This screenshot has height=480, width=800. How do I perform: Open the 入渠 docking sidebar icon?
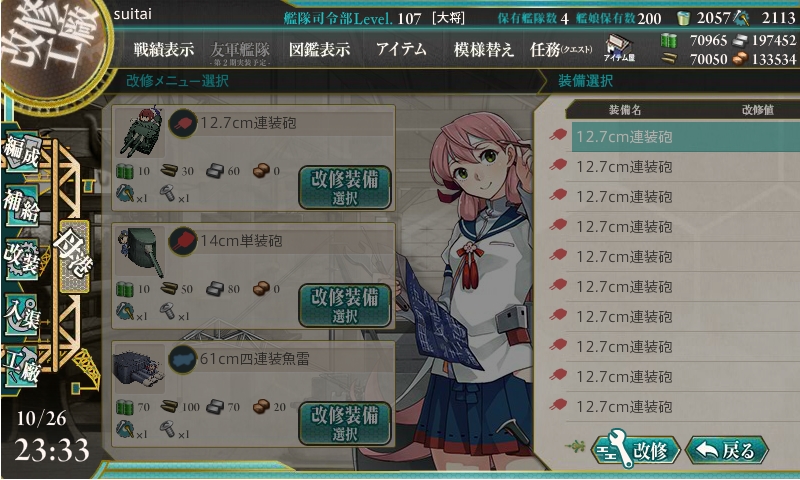(x=21, y=314)
